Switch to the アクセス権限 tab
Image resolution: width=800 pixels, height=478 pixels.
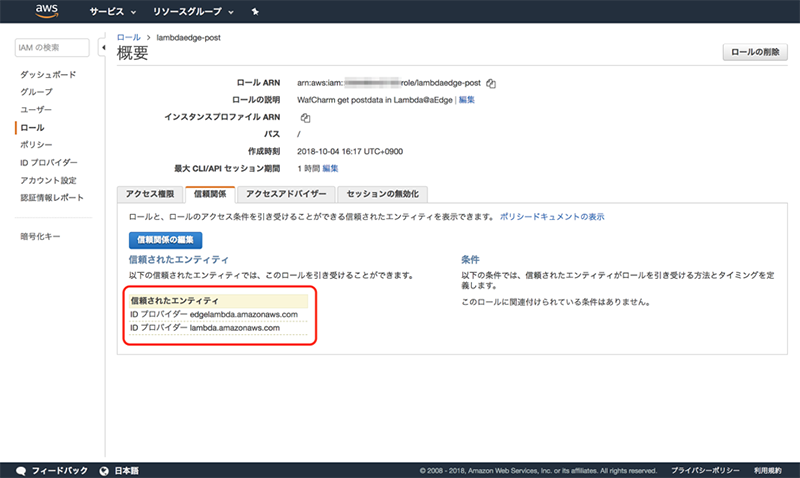pos(151,194)
